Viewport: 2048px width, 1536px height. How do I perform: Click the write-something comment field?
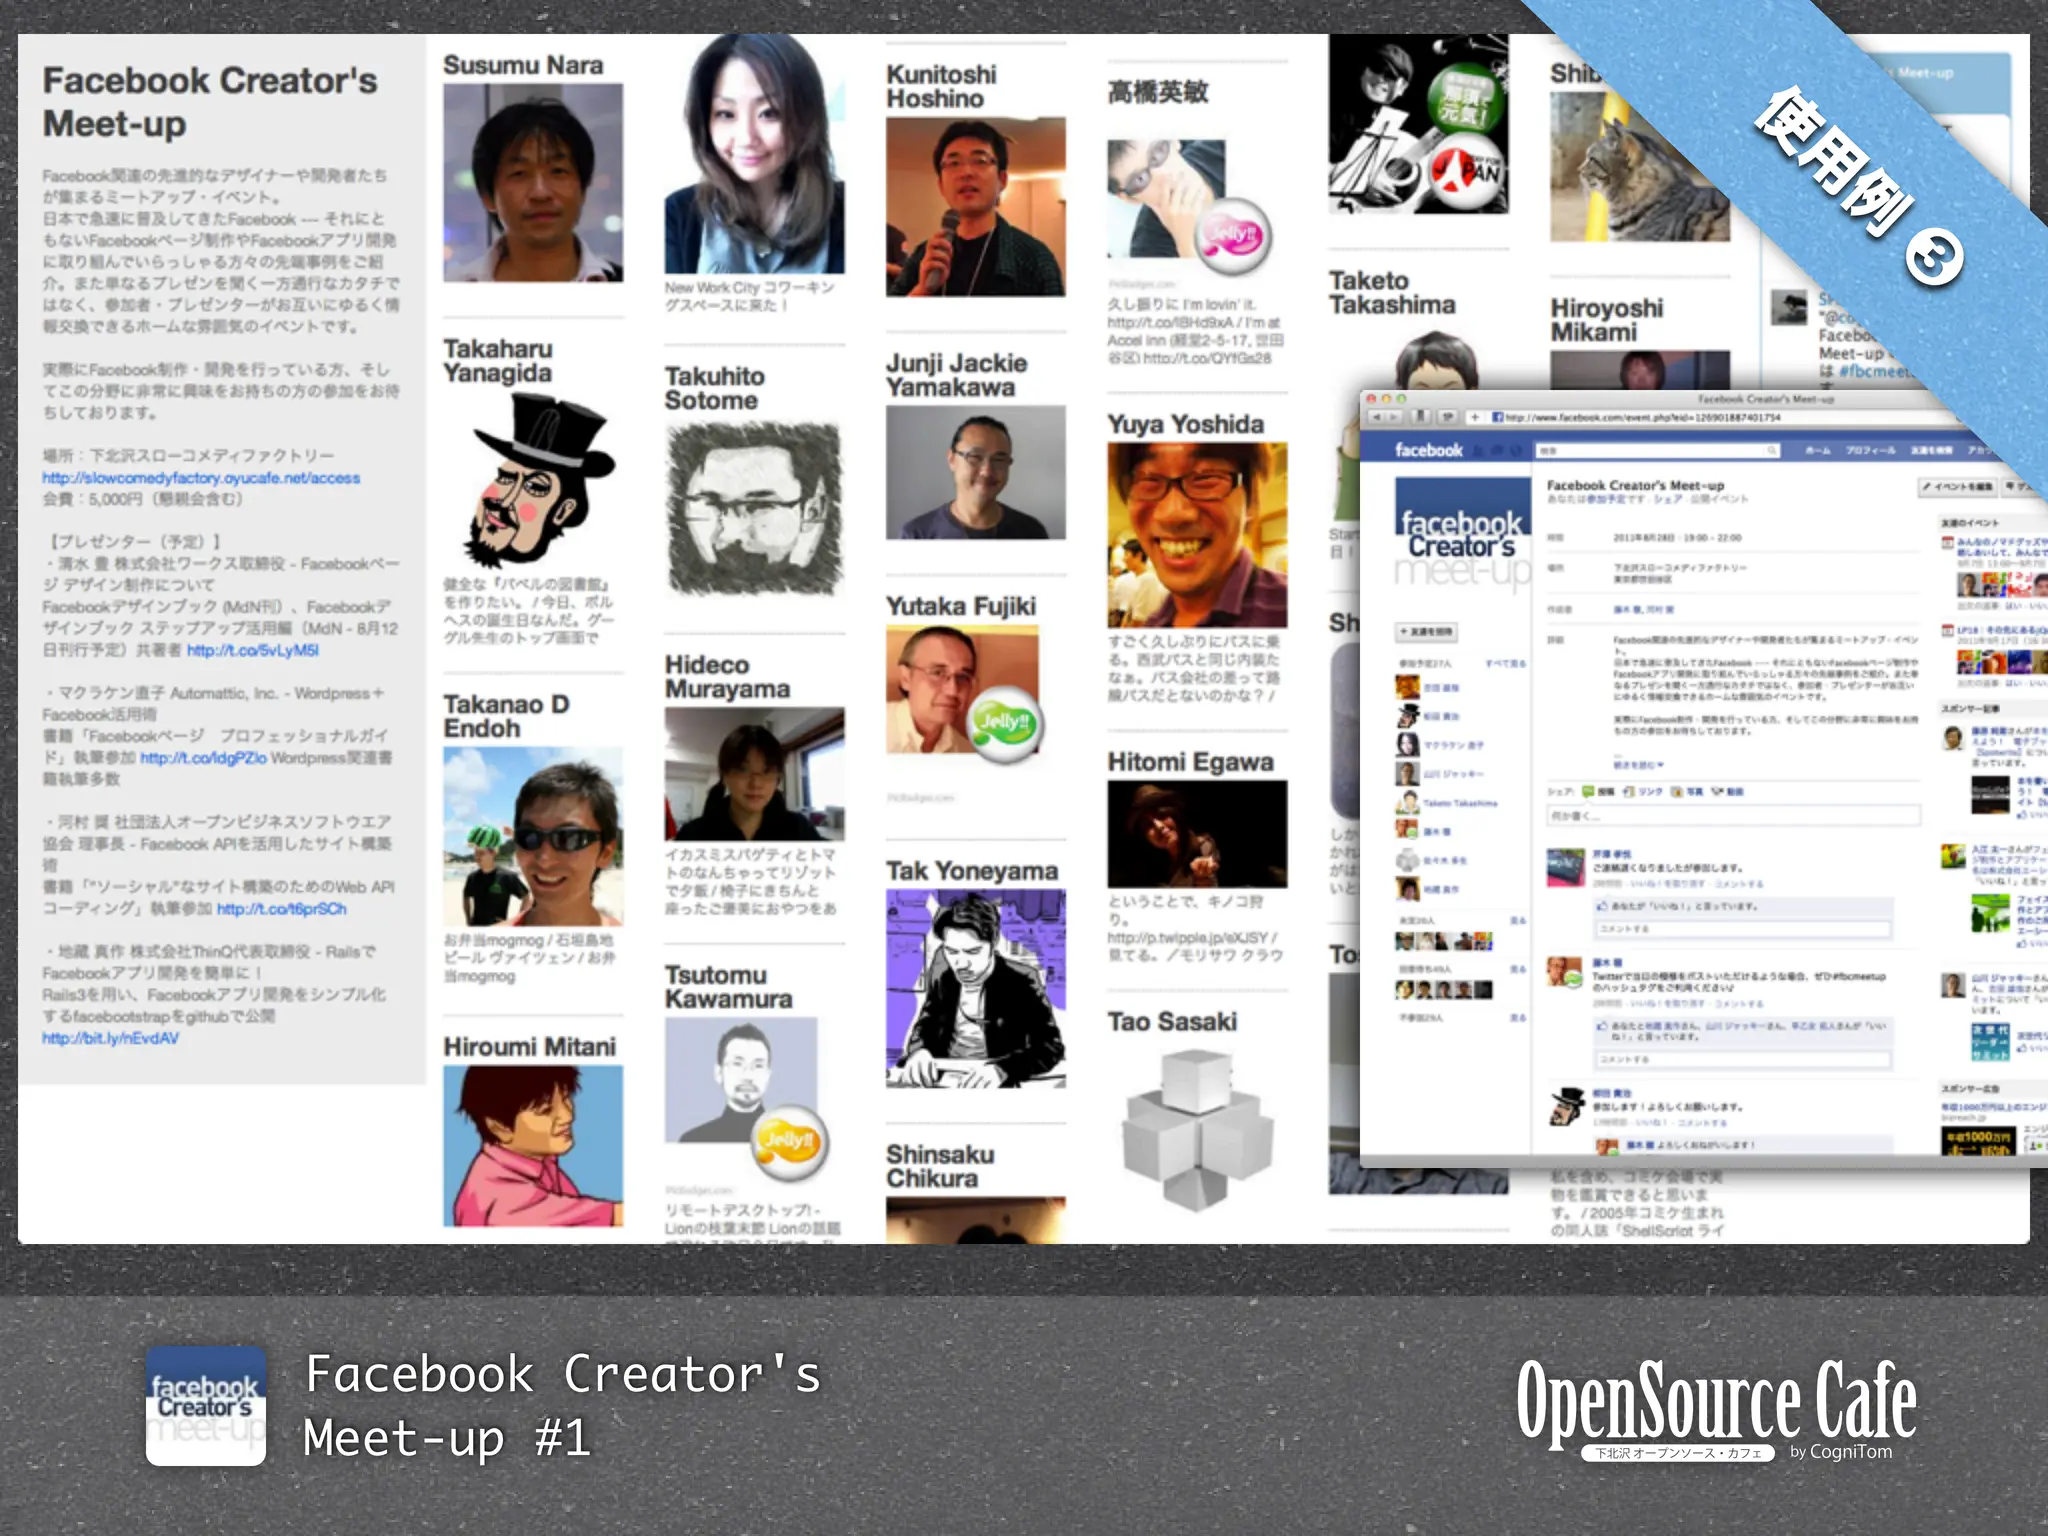click(1734, 816)
